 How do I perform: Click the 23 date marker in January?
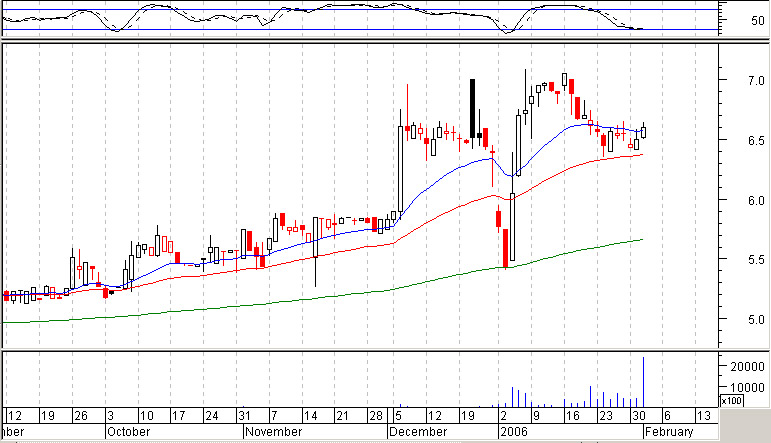tap(605, 415)
